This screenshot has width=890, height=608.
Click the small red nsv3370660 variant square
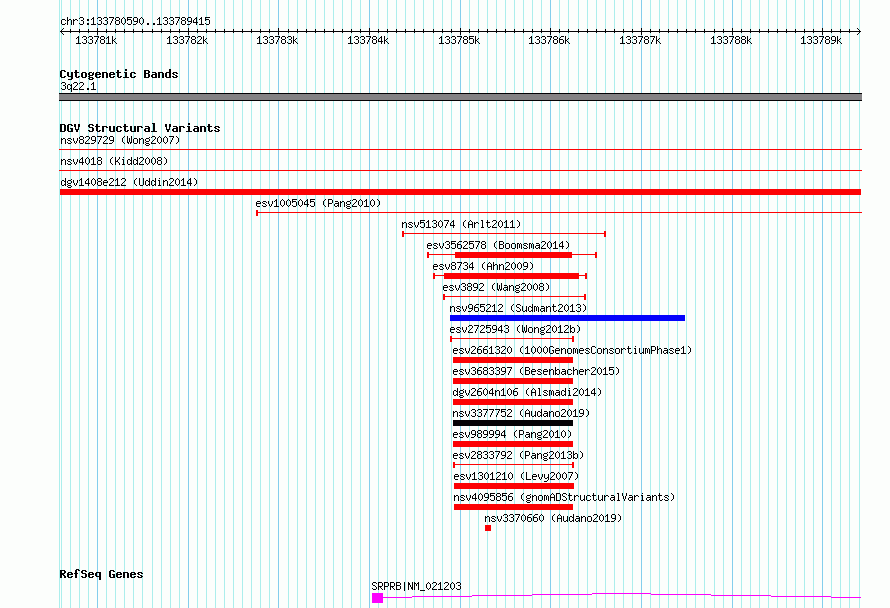click(x=488, y=528)
